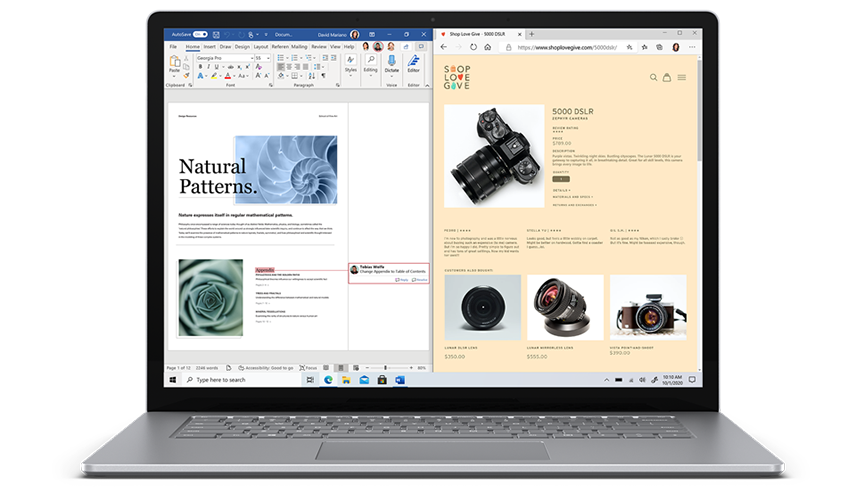Select Center paragraph alignment
The height and width of the screenshot is (492, 864).
tap(289, 67)
